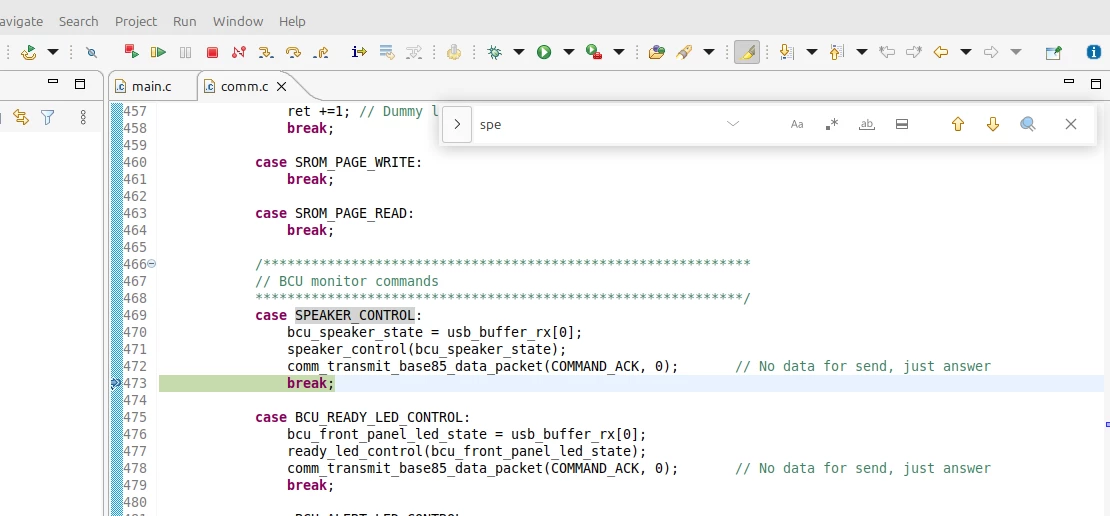Image resolution: width=1110 pixels, height=516 pixels.
Task: Click the Disconnect debug icon
Action: tap(239, 52)
